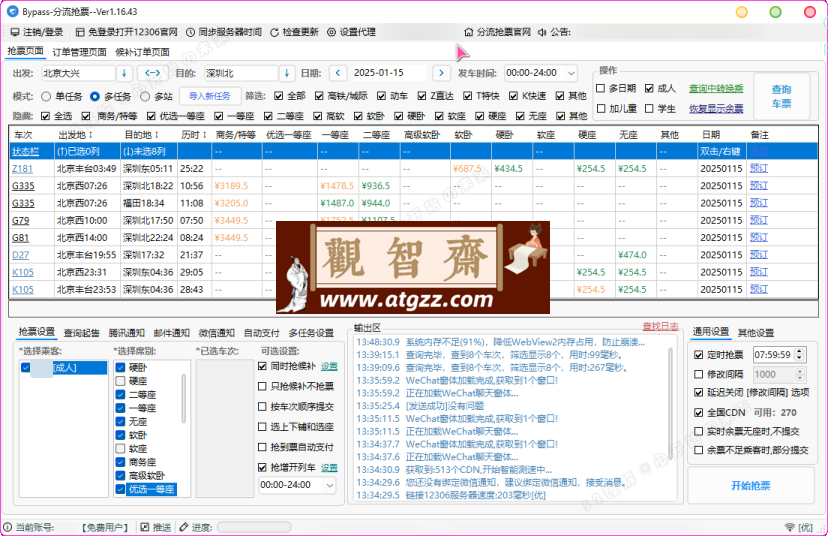Increase 定时抢票 time stepper

pyautogui.click(x=799, y=351)
